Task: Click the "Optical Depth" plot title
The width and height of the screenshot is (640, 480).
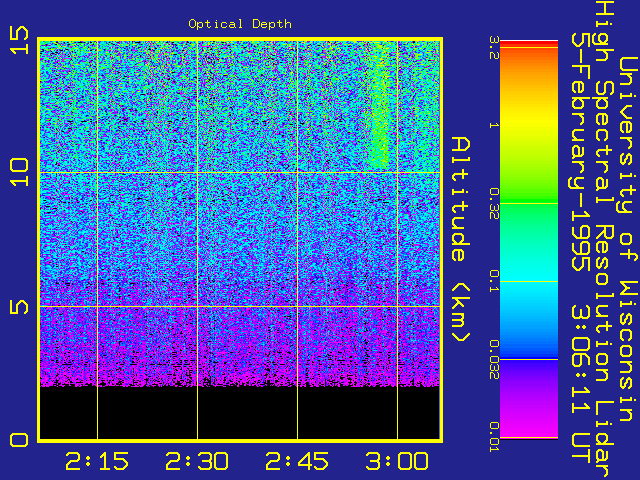Action: point(240,24)
